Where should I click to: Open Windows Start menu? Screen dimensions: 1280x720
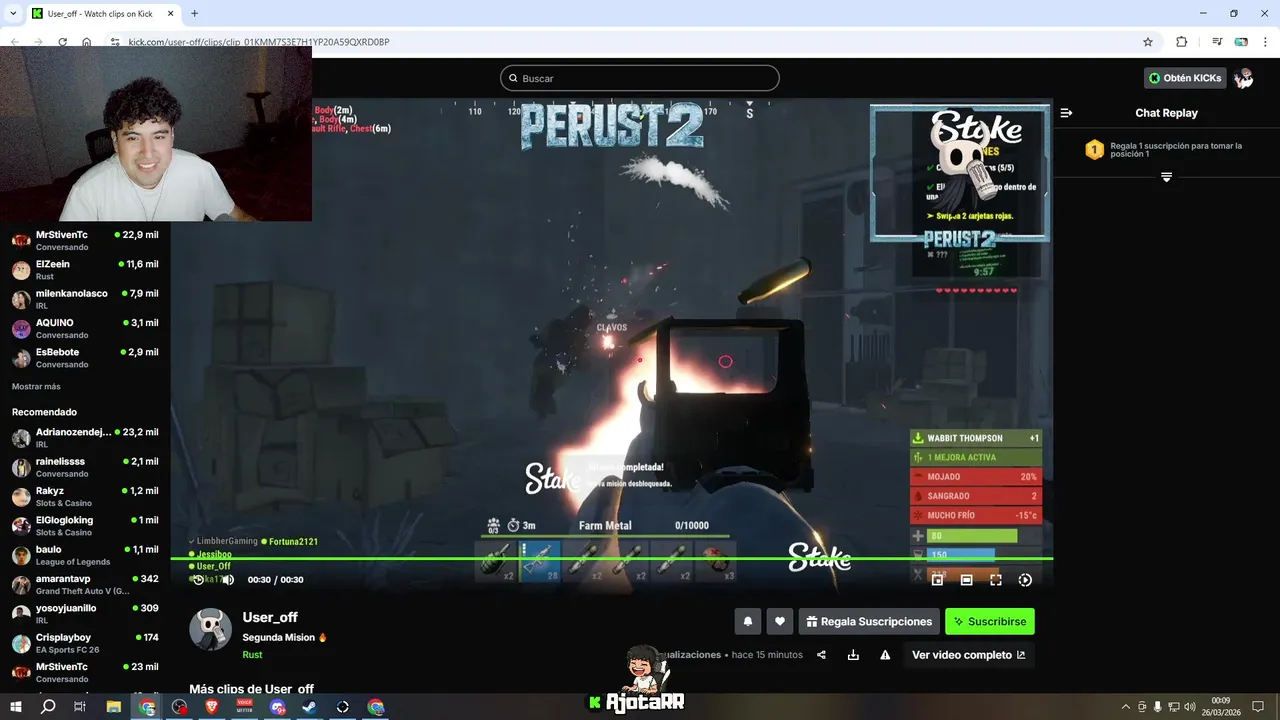(x=16, y=707)
